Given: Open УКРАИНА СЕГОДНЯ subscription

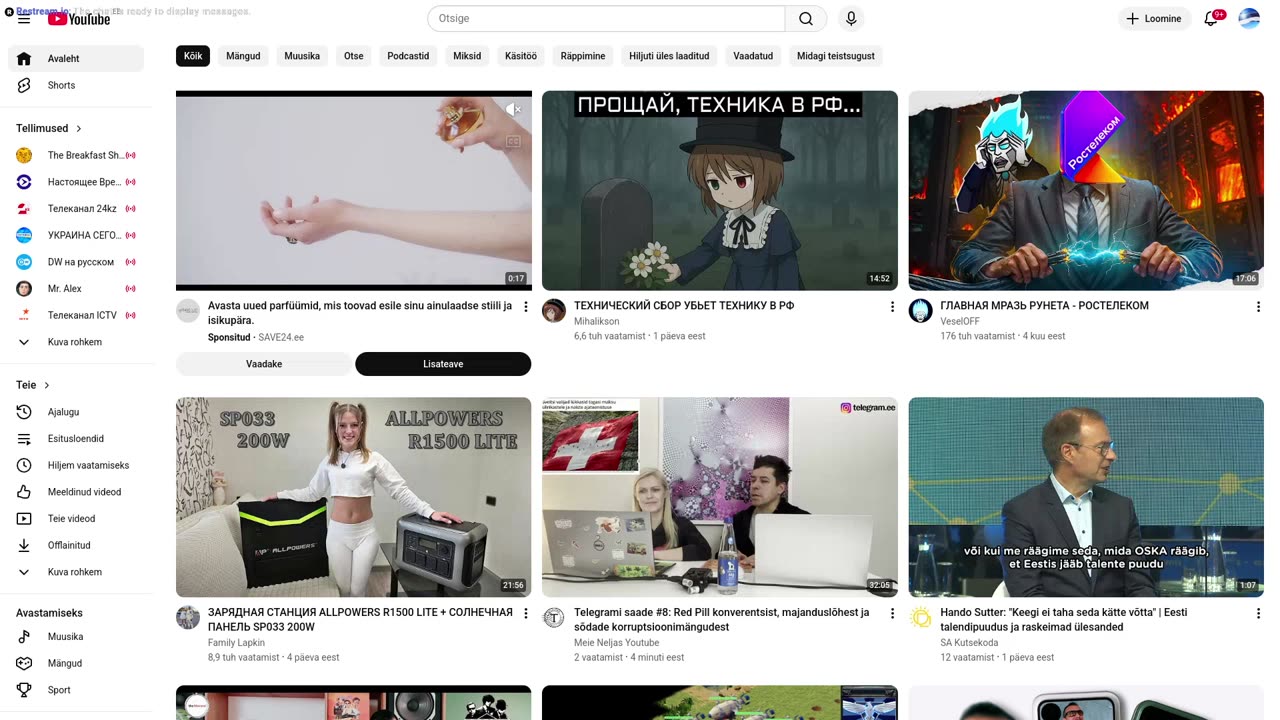Looking at the screenshot, I should pos(76,235).
